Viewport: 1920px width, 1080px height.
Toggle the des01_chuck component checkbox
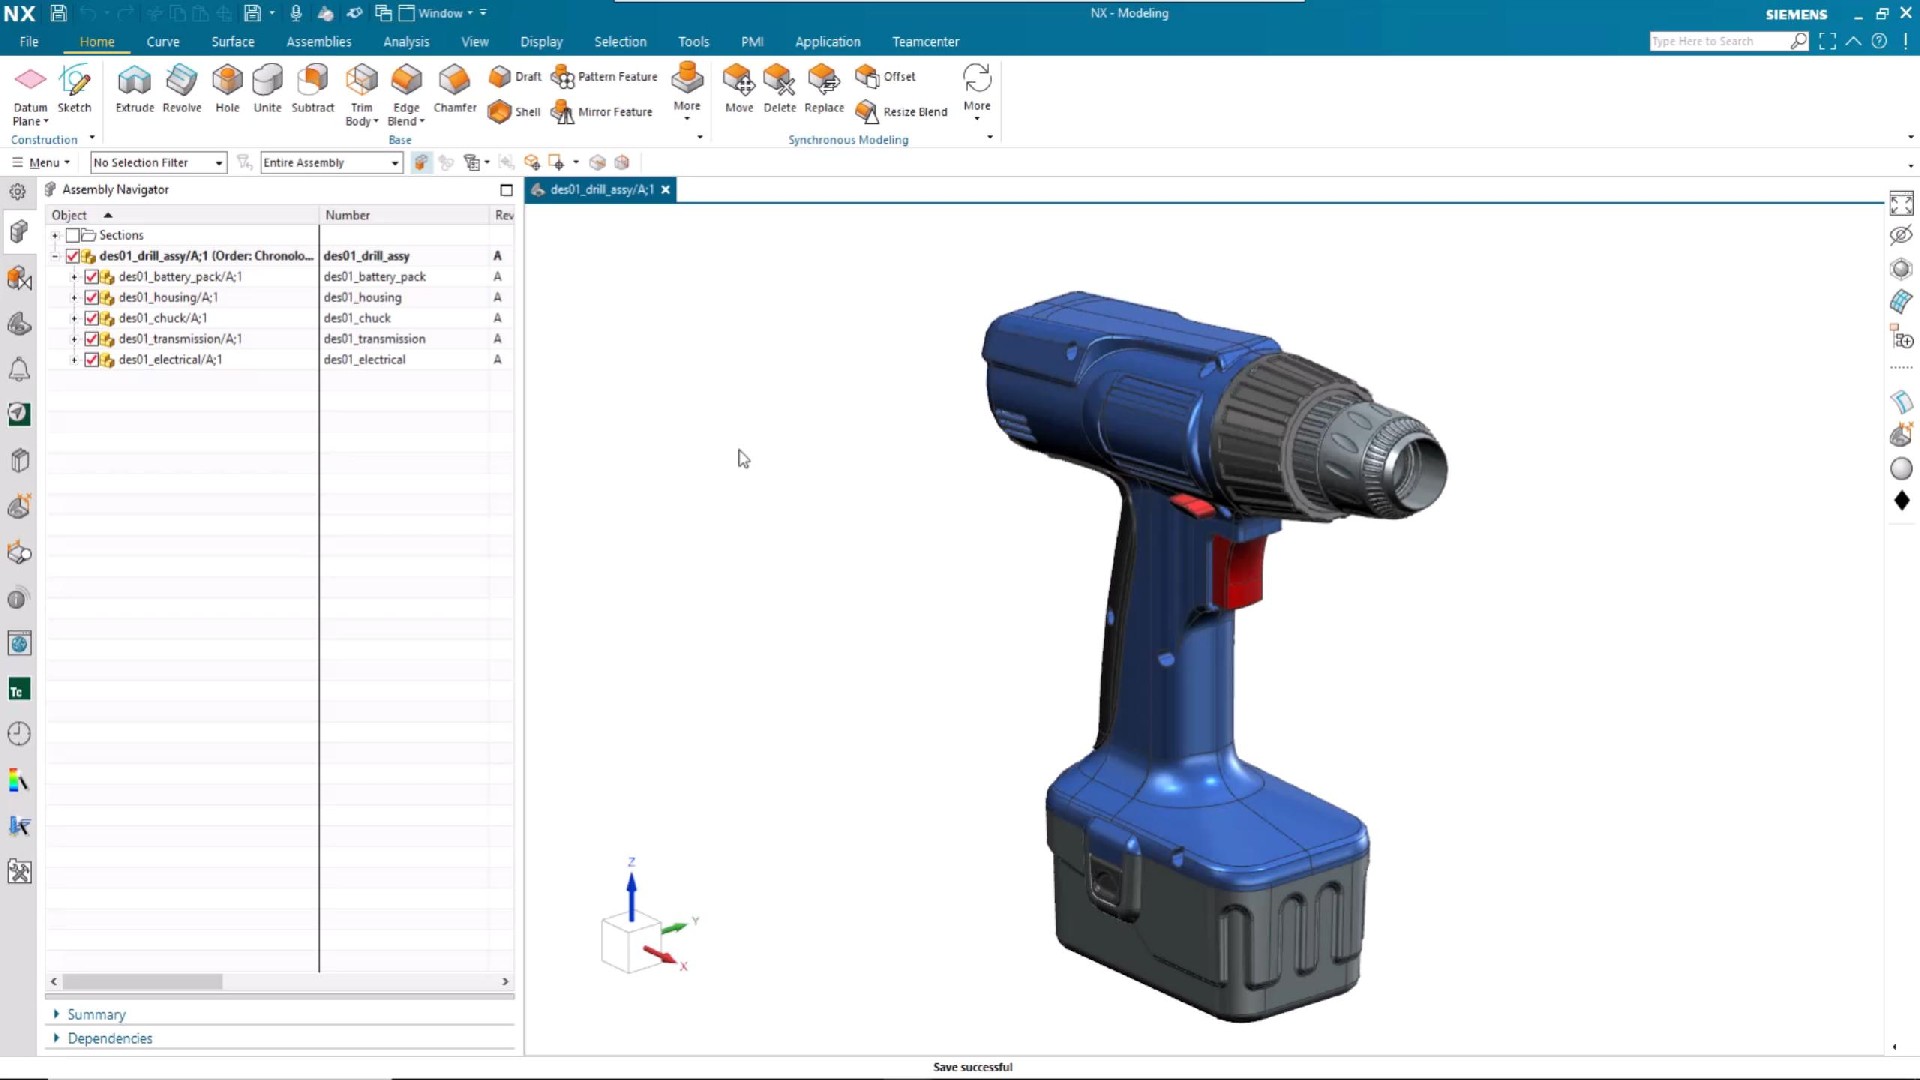click(x=91, y=318)
